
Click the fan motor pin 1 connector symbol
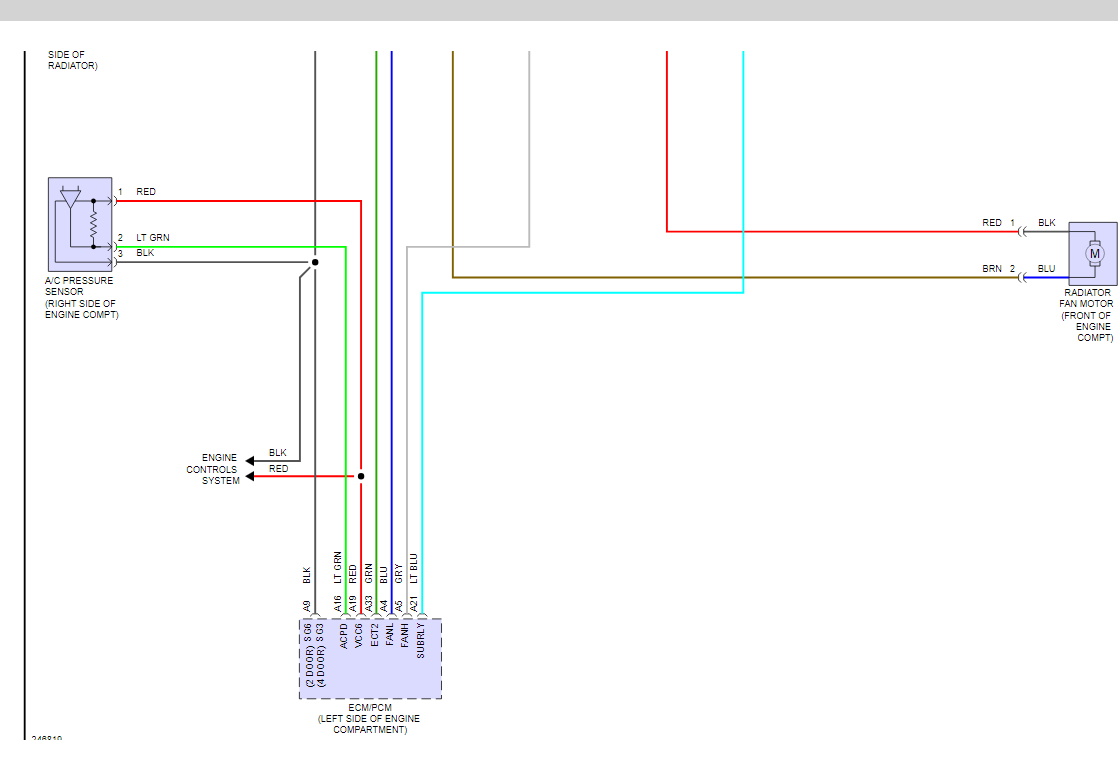click(x=1022, y=232)
